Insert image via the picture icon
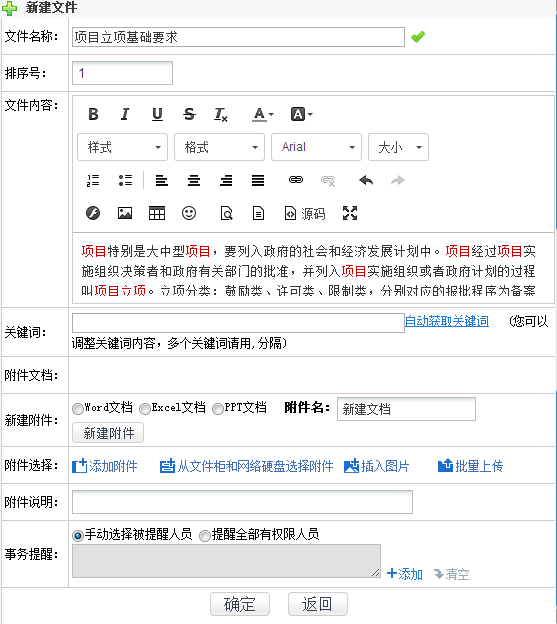The image size is (557, 624). [x=125, y=213]
